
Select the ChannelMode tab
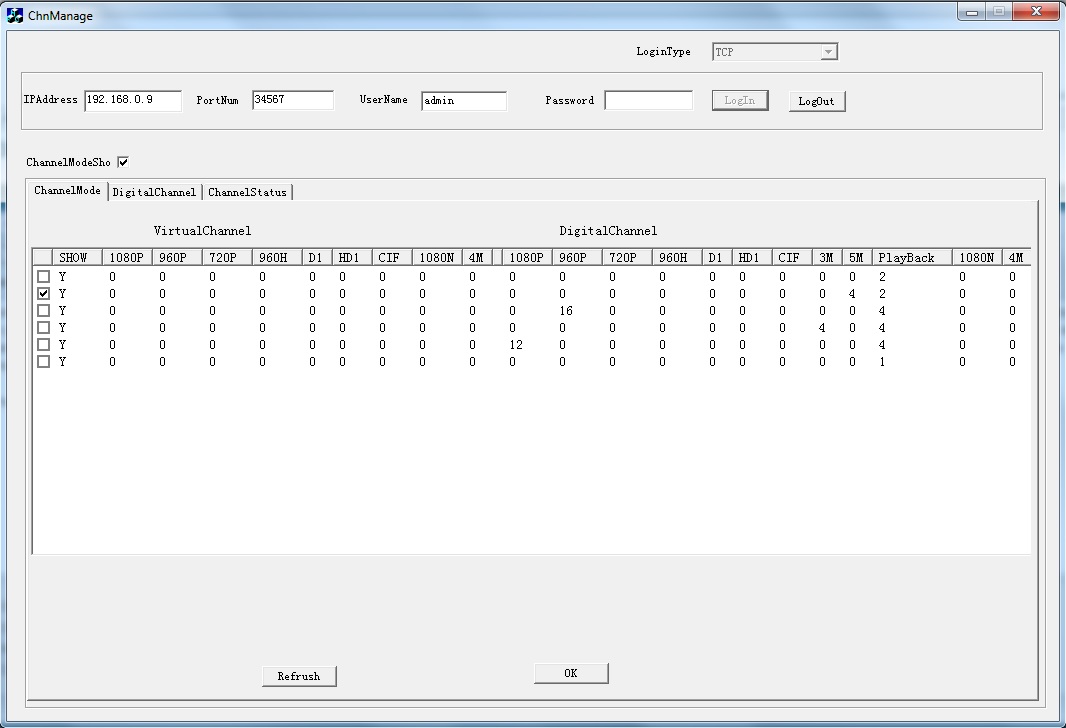[x=67, y=191]
